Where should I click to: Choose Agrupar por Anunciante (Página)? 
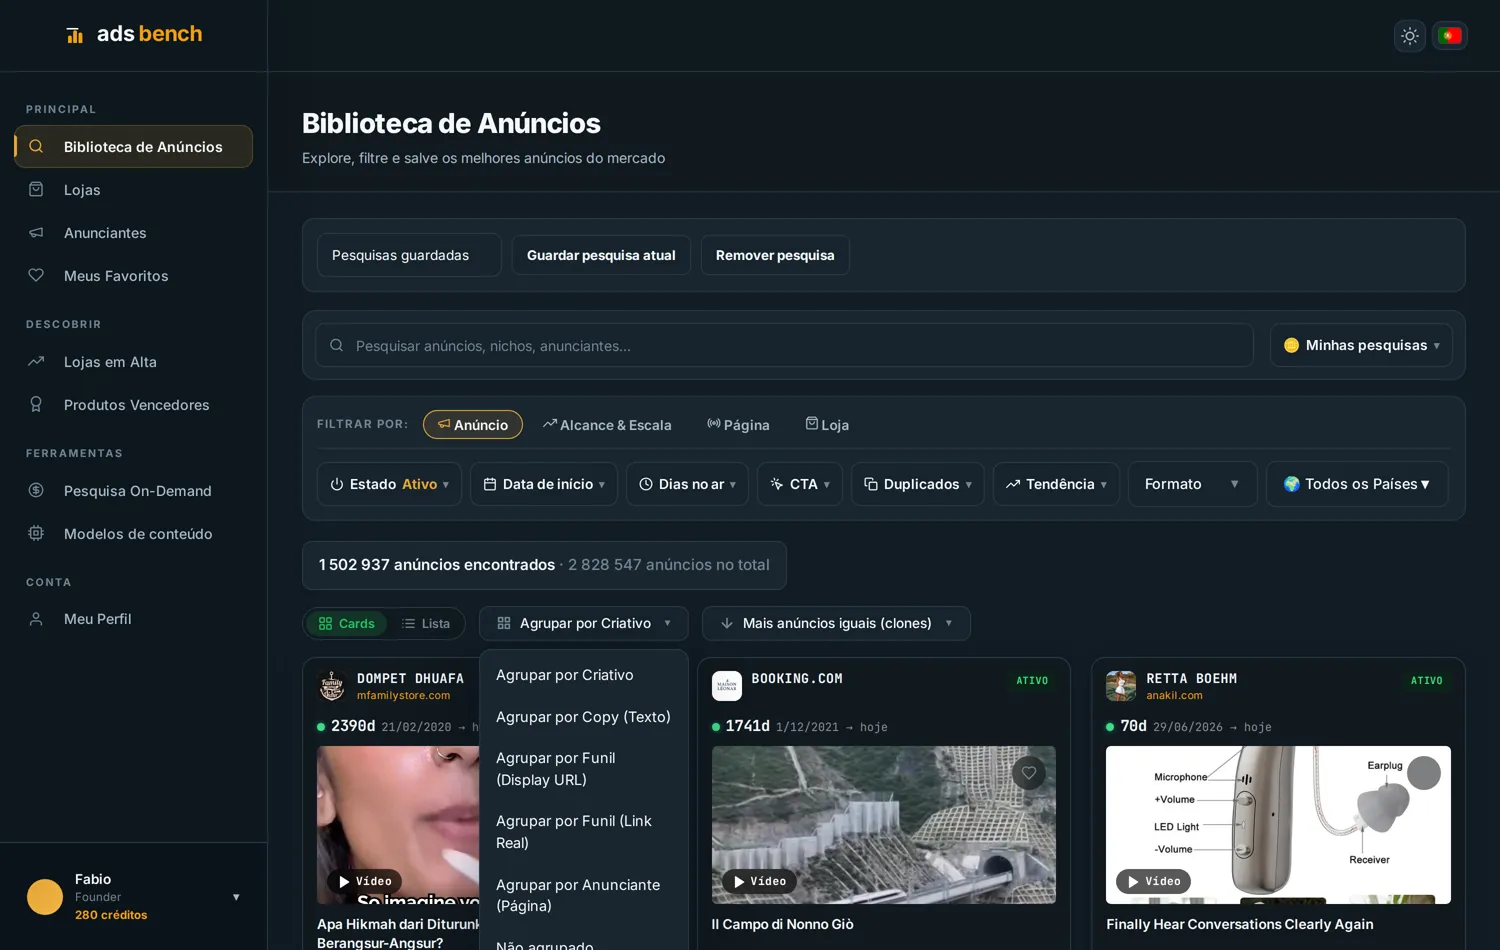pyautogui.click(x=584, y=895)
